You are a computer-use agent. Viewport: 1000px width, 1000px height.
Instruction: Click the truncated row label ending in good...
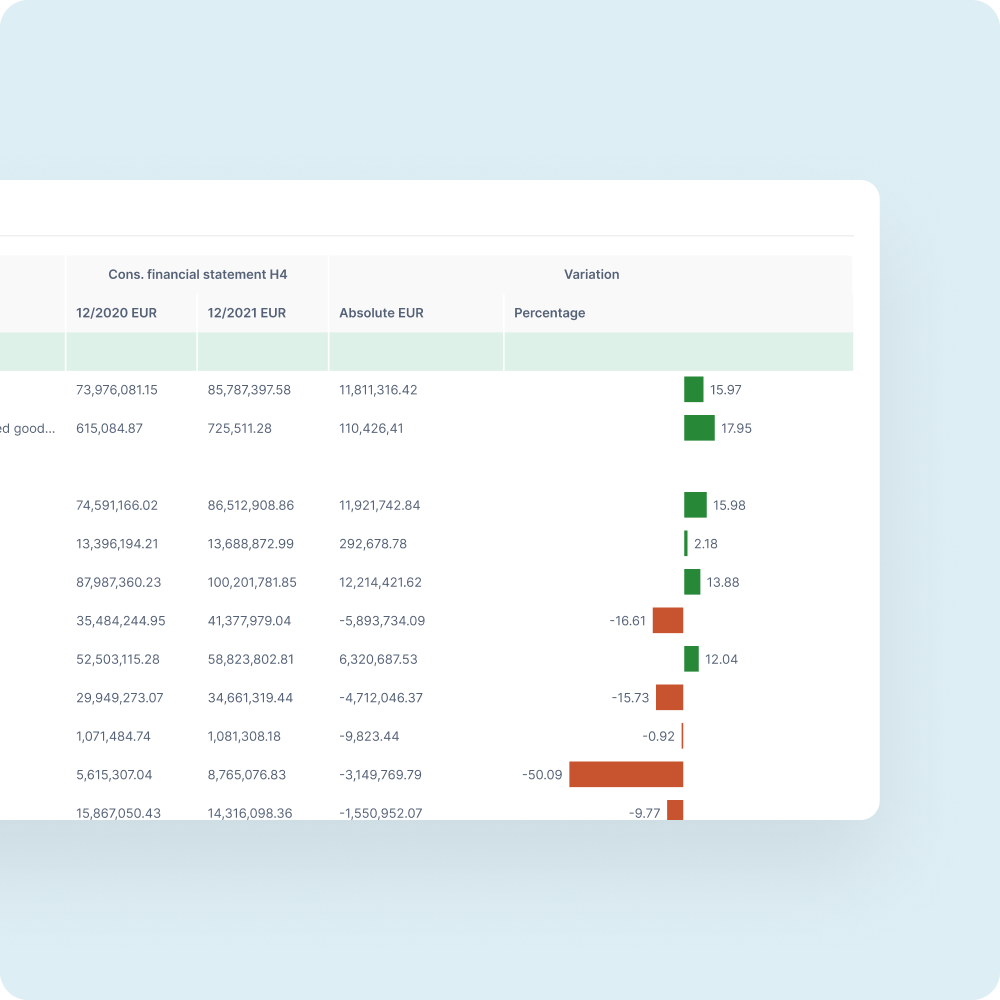click(27, 428)
